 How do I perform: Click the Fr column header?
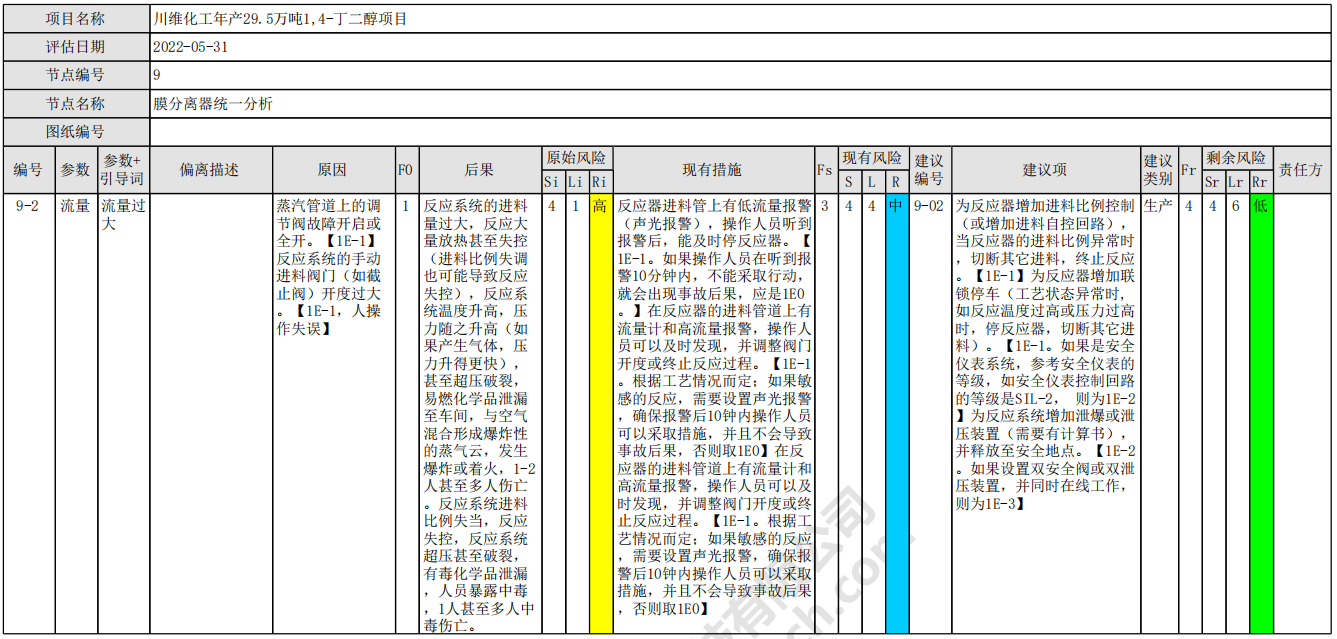pyautogui.click(x=1188, y=170)
